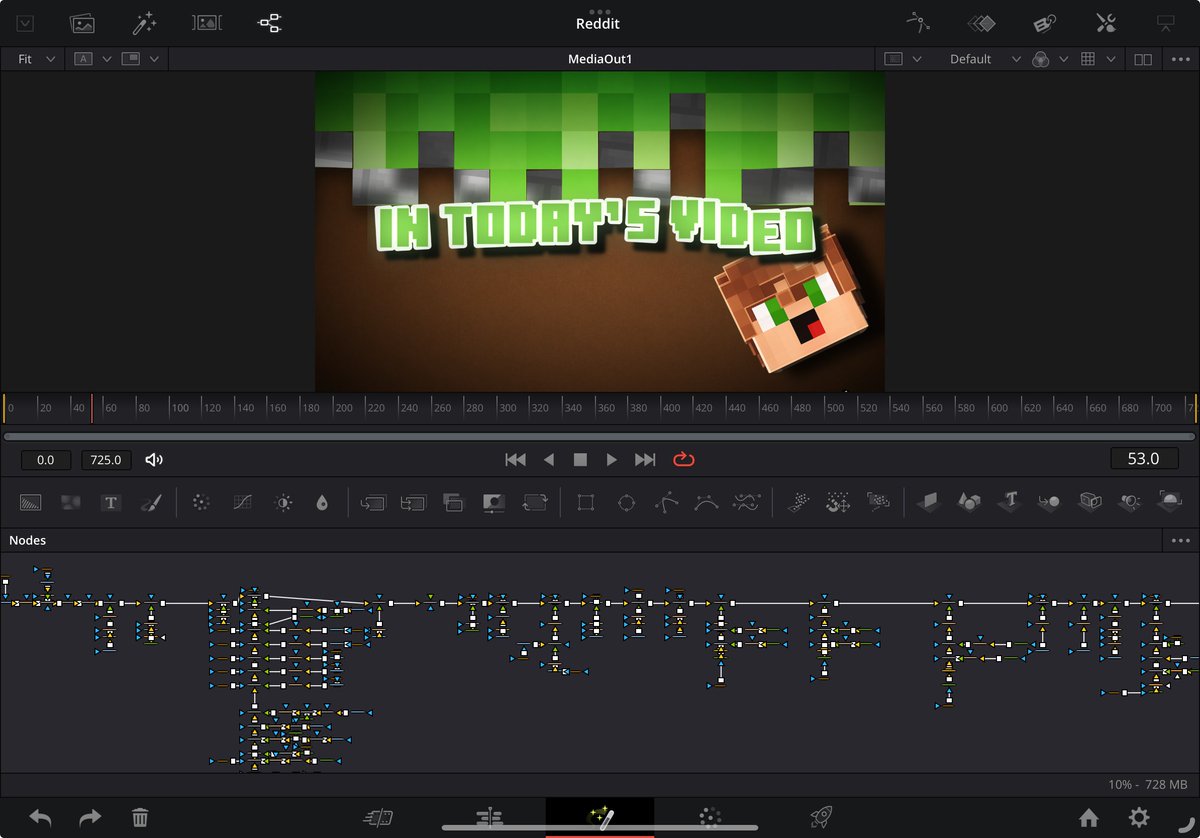The height and width of the screenshot is (838, 1200).
Task: Mute the audio speaker
Action: (154, 460)
